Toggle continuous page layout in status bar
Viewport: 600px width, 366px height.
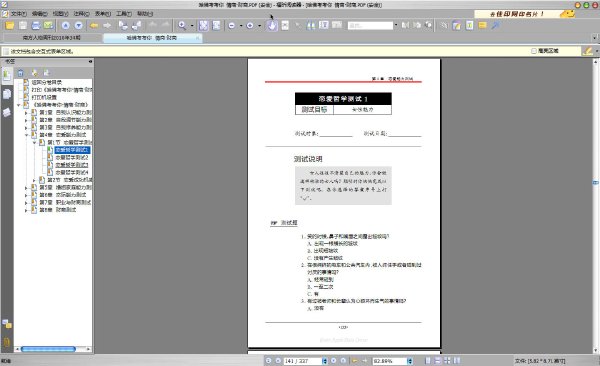coord(438,361)
